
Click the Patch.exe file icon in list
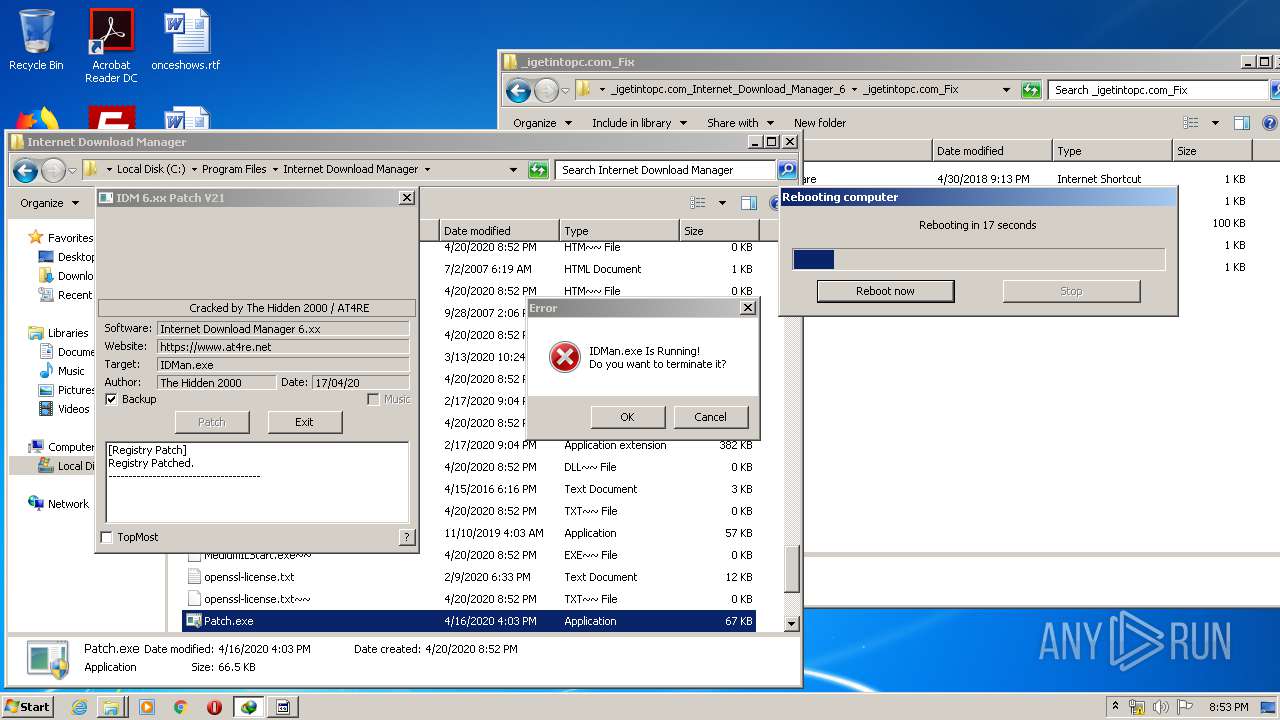pos(194,621)
